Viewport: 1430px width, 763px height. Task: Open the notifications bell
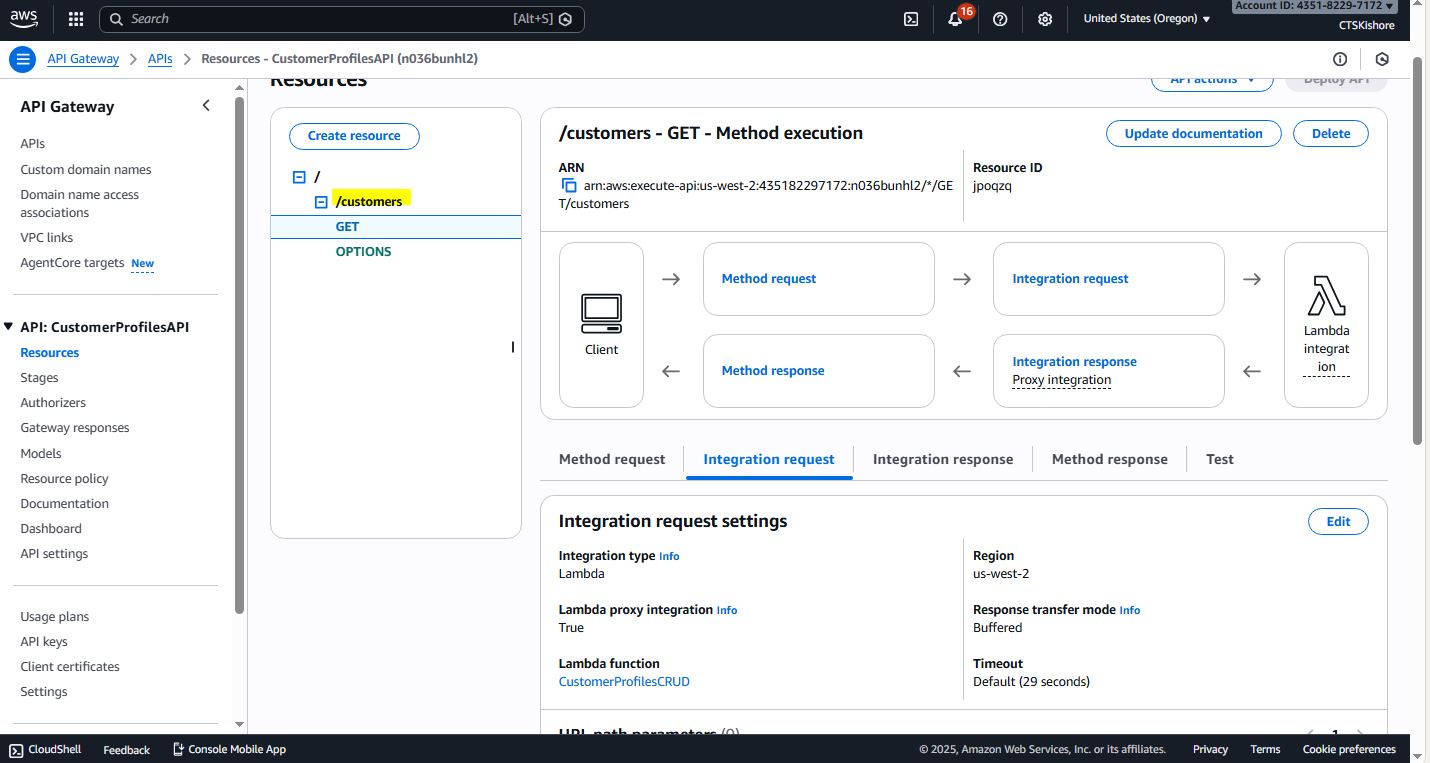coord(955,19)
